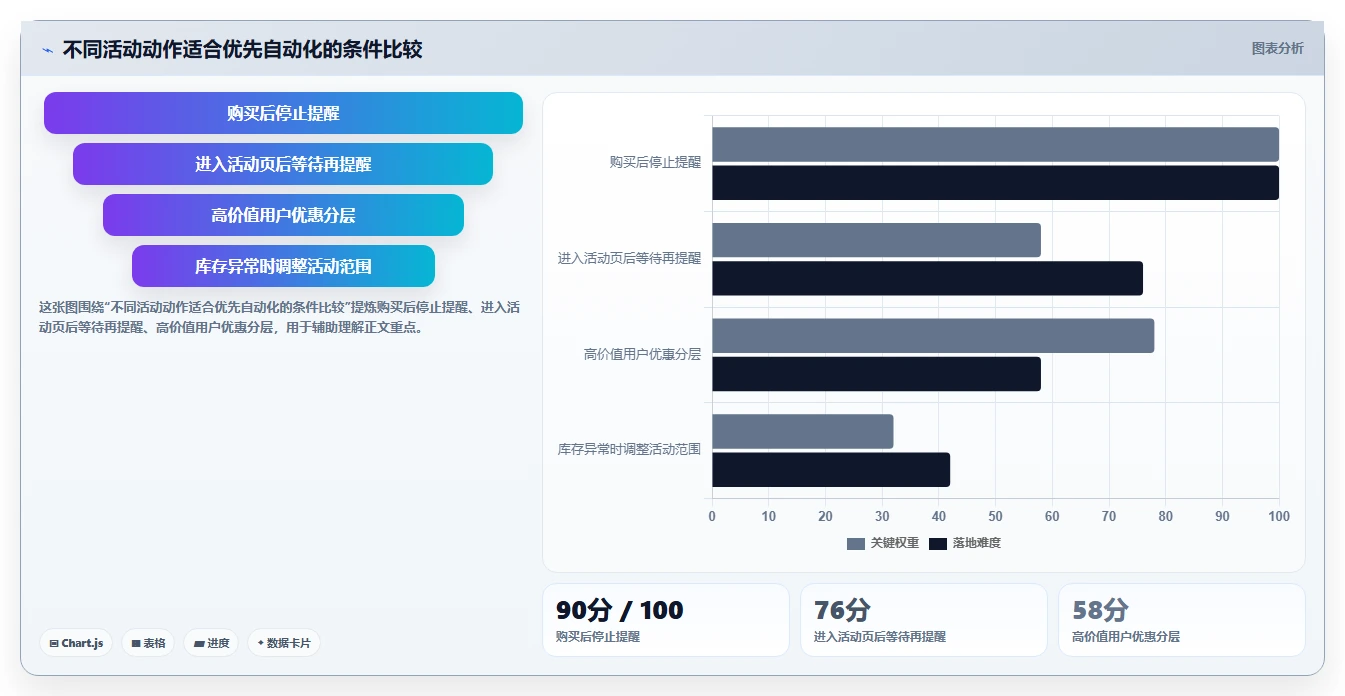Select the 购买后停止提醒 funnel bar
Image resolution: width=1345 pixels, height=696 pixels.
tap(283, 113)
